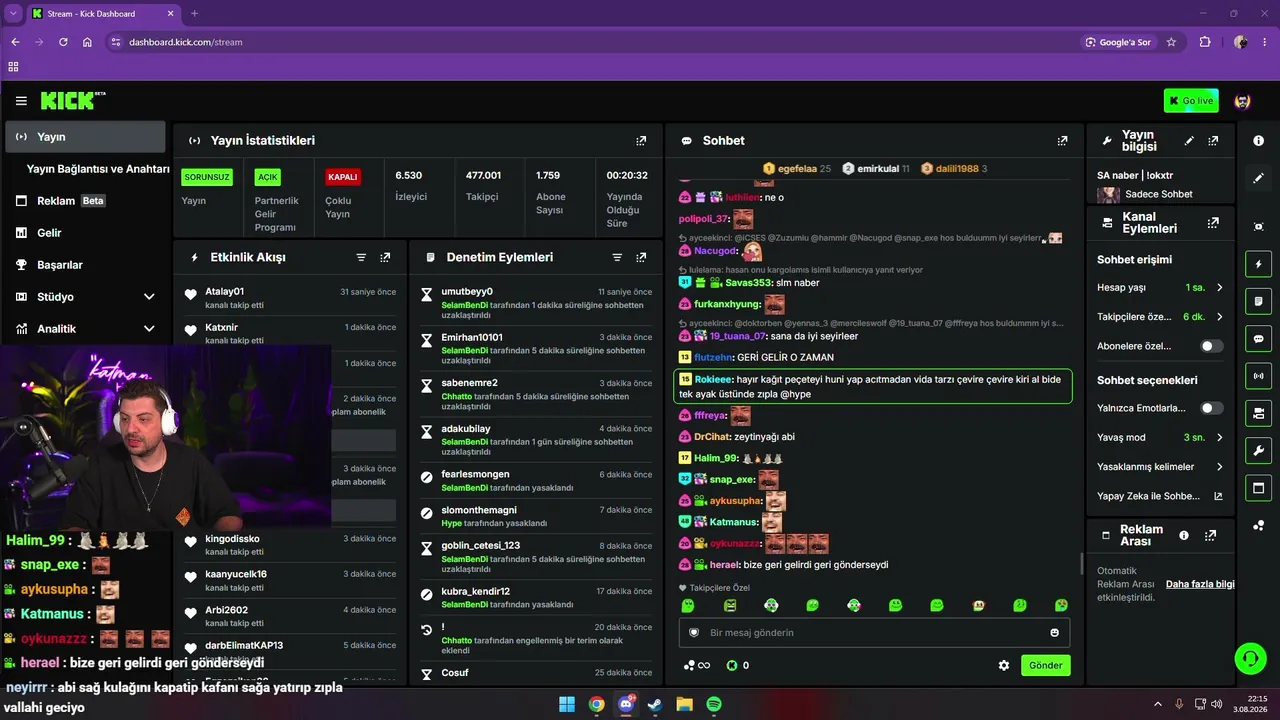Toggle the broadcast signal sidebar icon
Image resolution: width=1280 pixels, height=720 pixels.
(x=1258, y=376)
